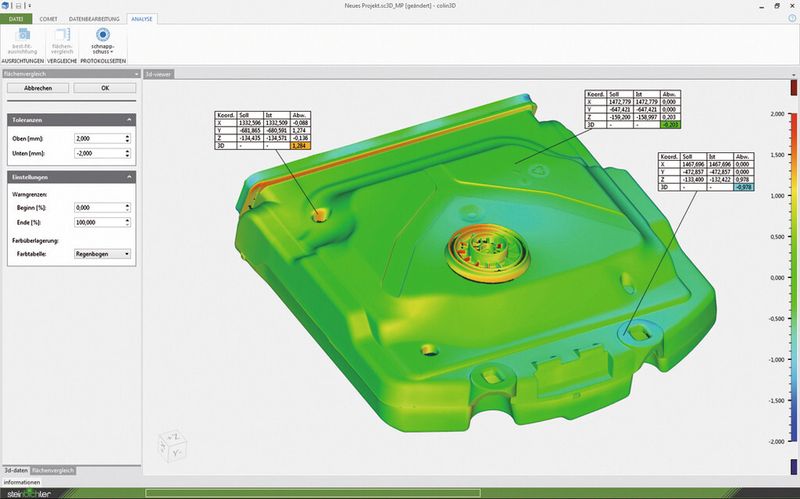Viewport: 800px width, 499px height.
Task: Click the dark red over-tolerance swatch
Action: click(793, 88)
